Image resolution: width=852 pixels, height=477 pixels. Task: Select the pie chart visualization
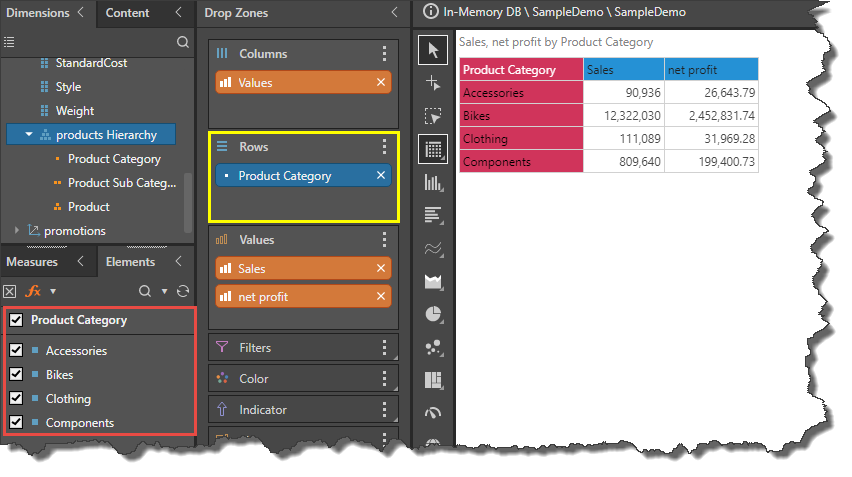[x=433, y=314]
